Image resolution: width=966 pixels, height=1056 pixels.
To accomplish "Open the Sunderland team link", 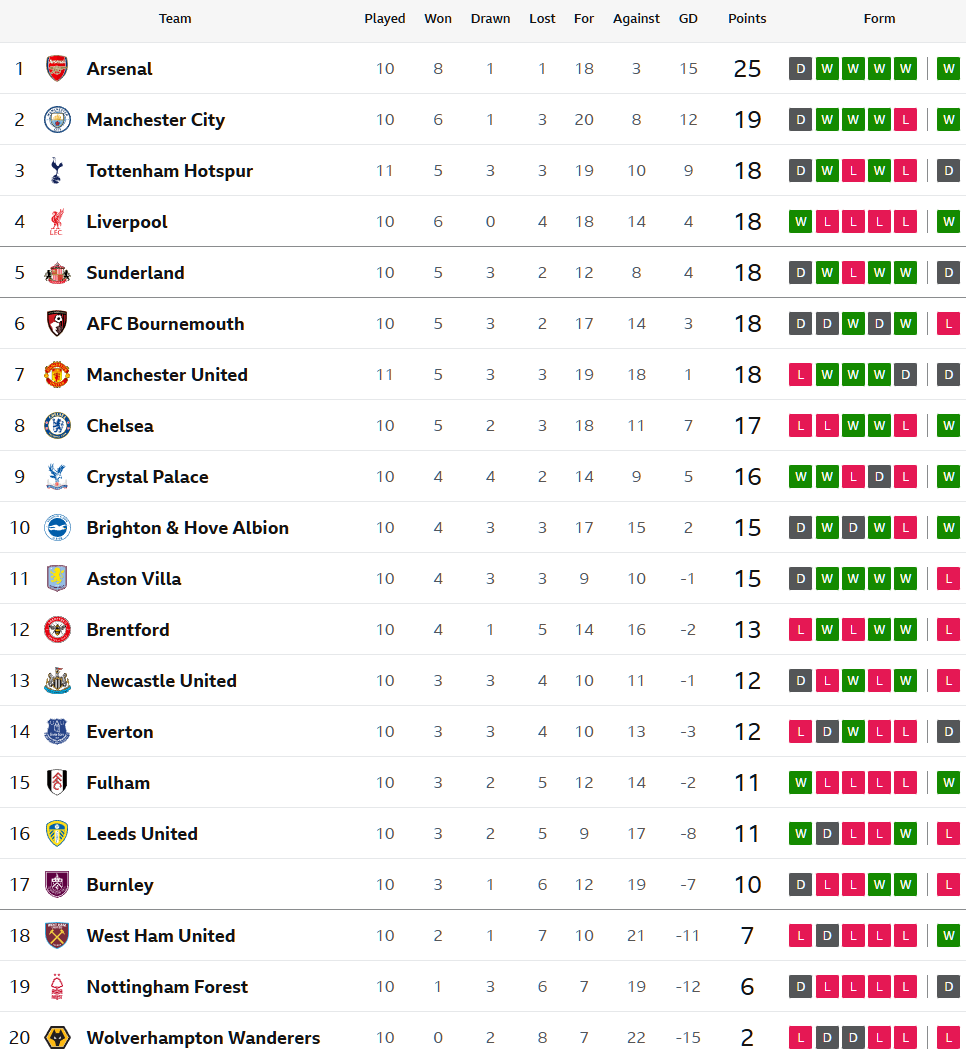I will click(135, 273).
